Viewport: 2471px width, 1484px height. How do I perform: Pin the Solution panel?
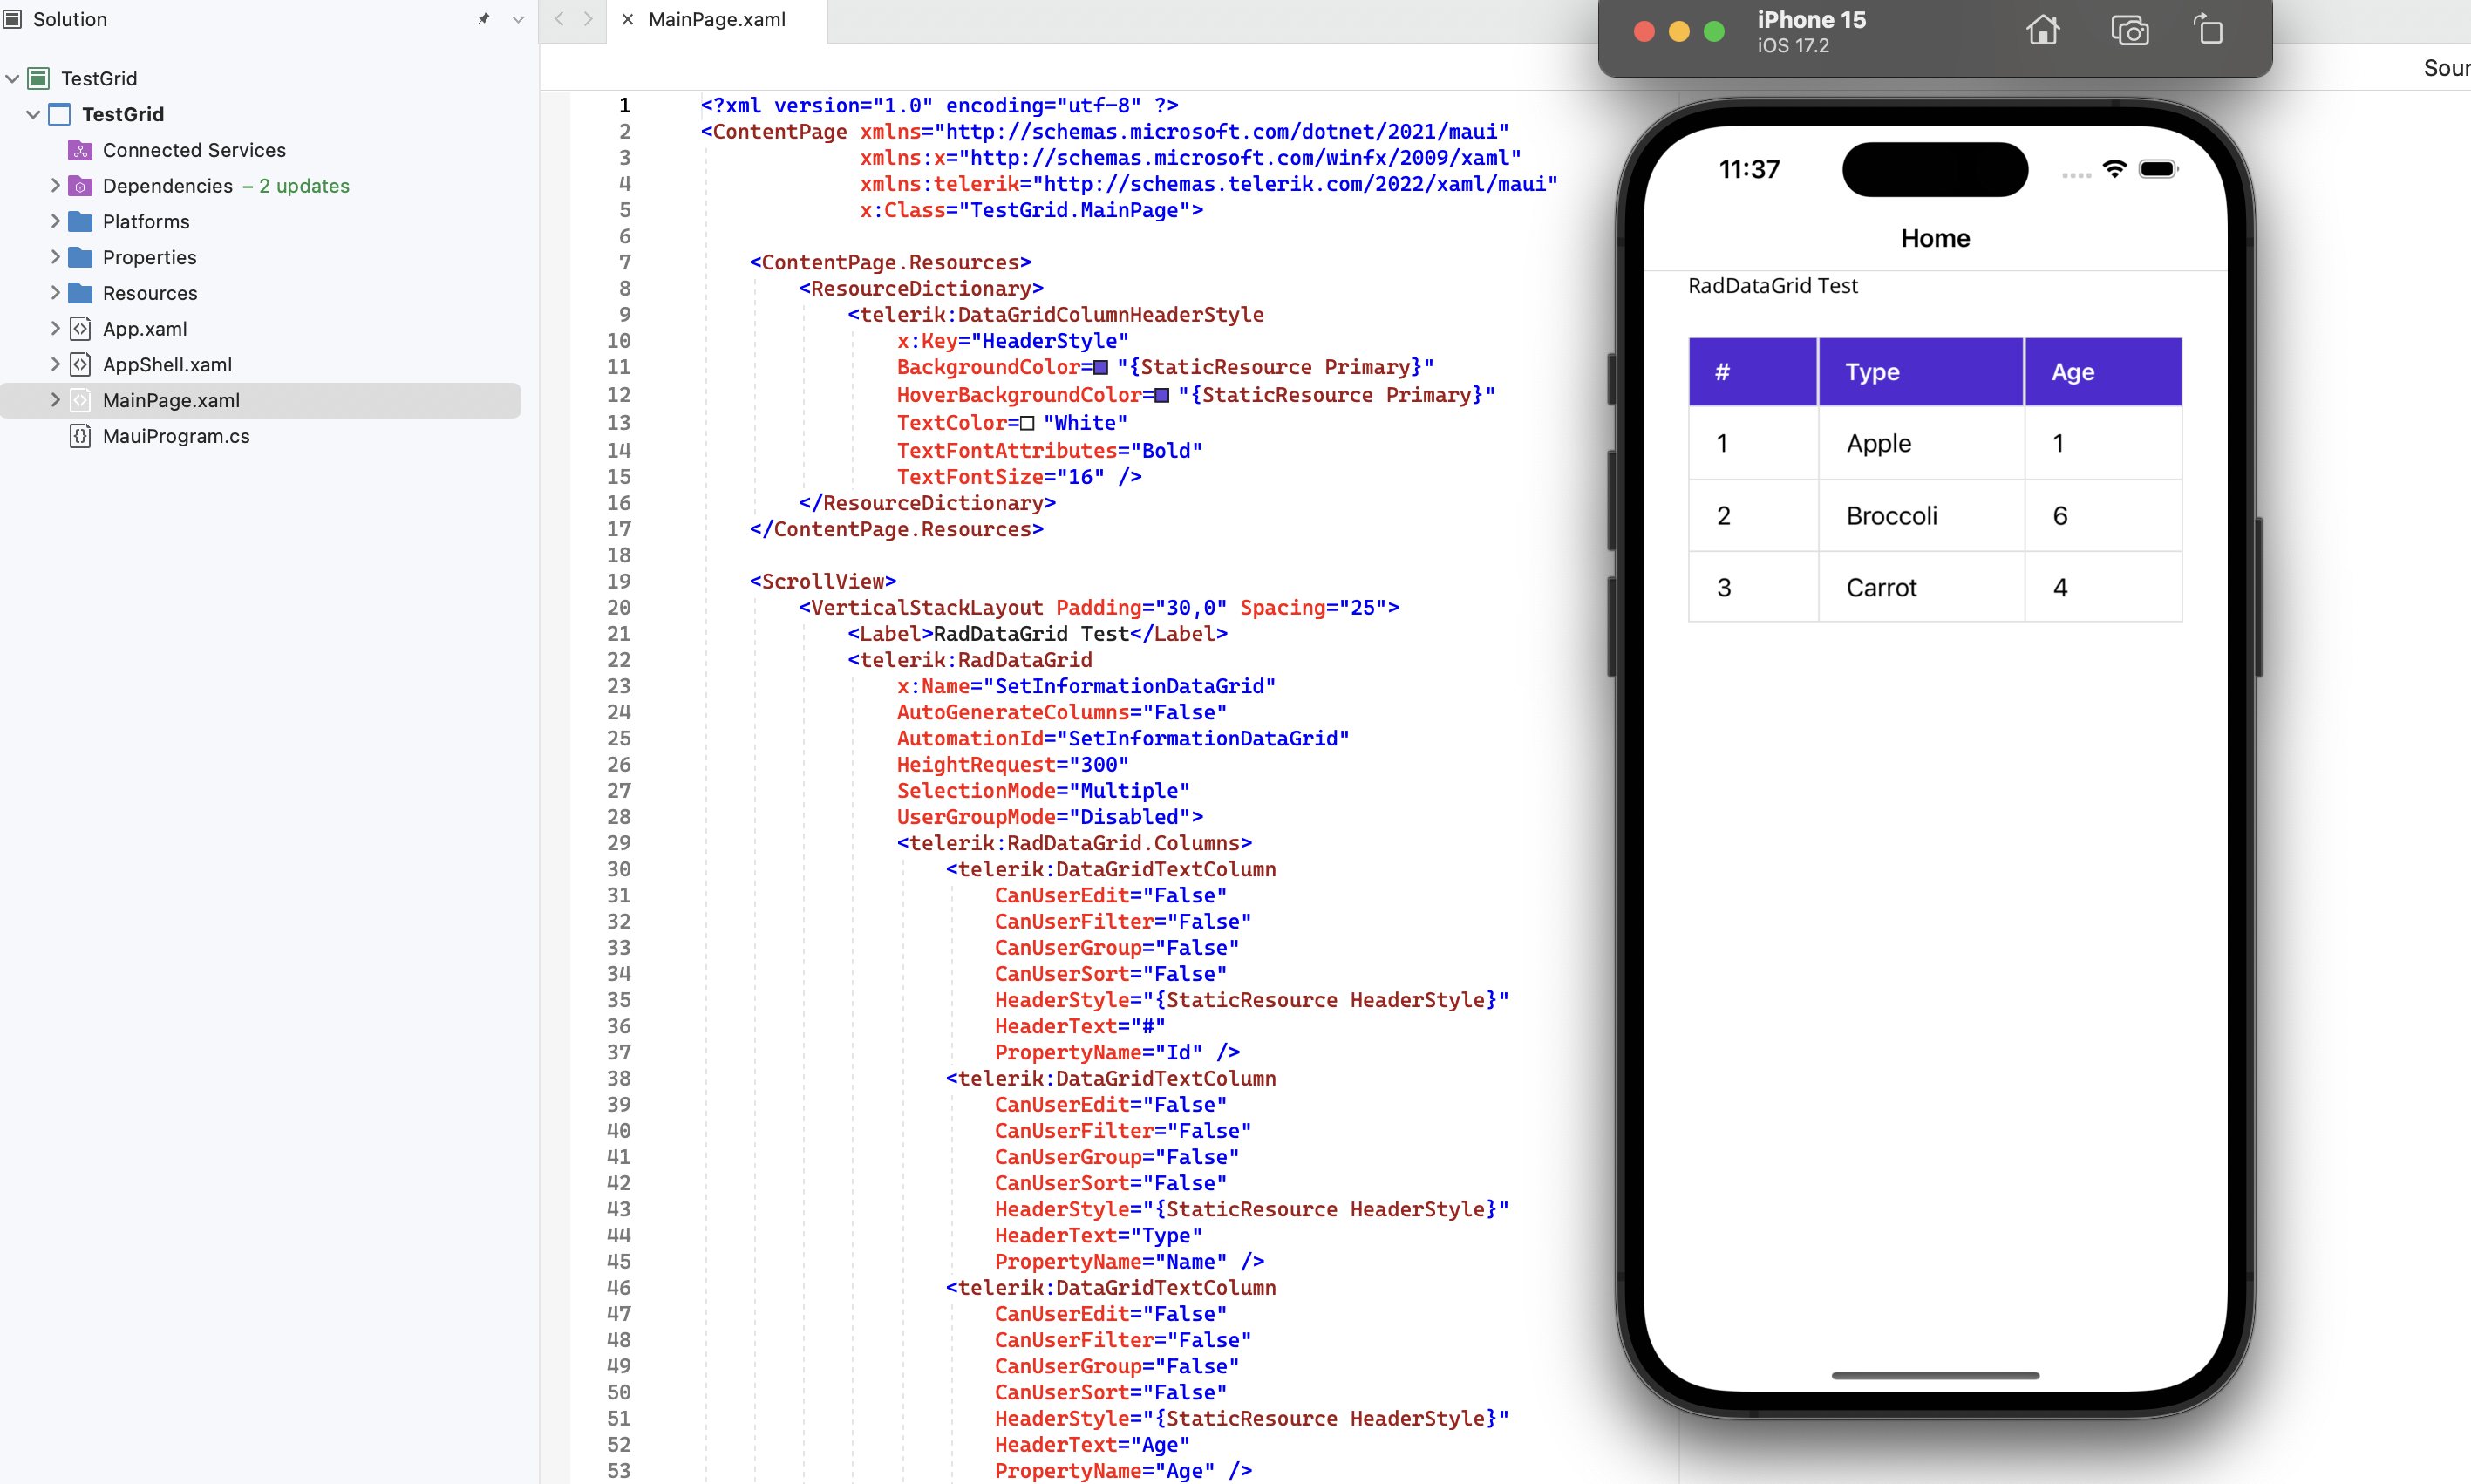click(x=484, y=19)
